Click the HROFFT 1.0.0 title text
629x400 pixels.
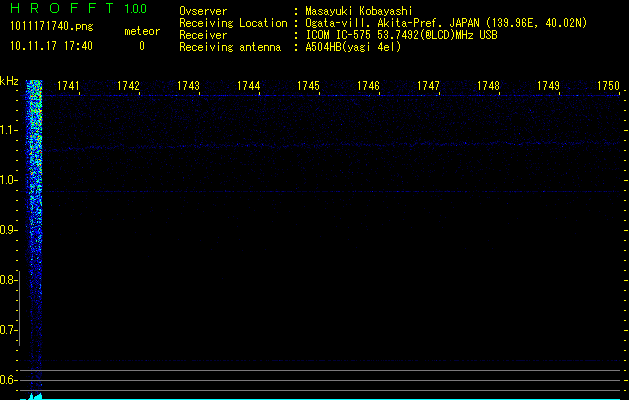click(78, 8)
